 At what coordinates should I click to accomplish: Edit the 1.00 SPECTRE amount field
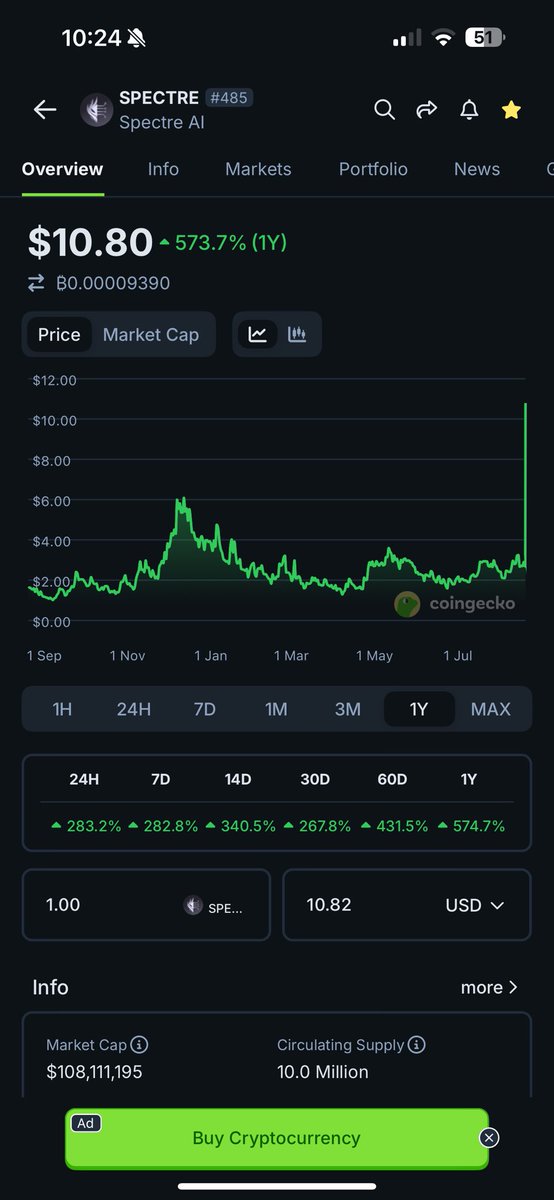pos(146,905)
